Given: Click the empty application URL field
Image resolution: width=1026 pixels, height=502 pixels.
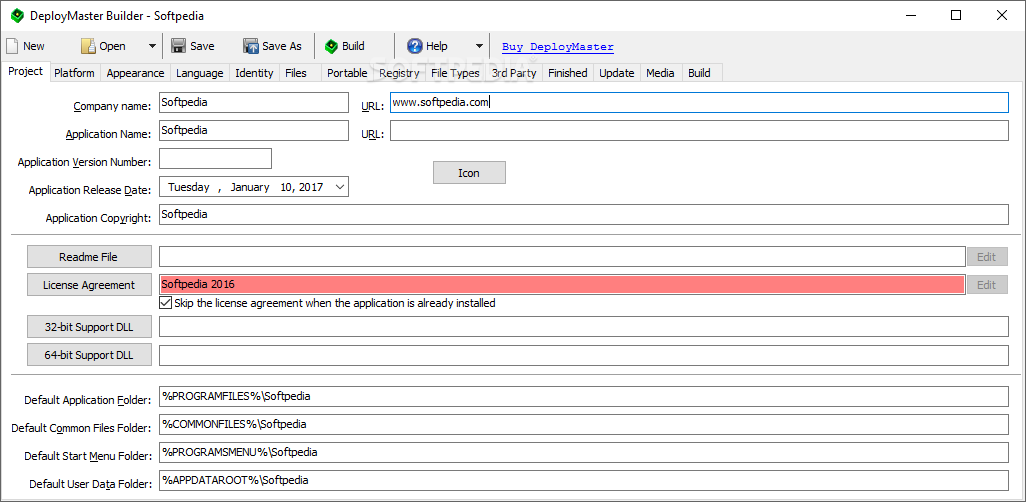Looking at the screenshot, I should [699, 130].
